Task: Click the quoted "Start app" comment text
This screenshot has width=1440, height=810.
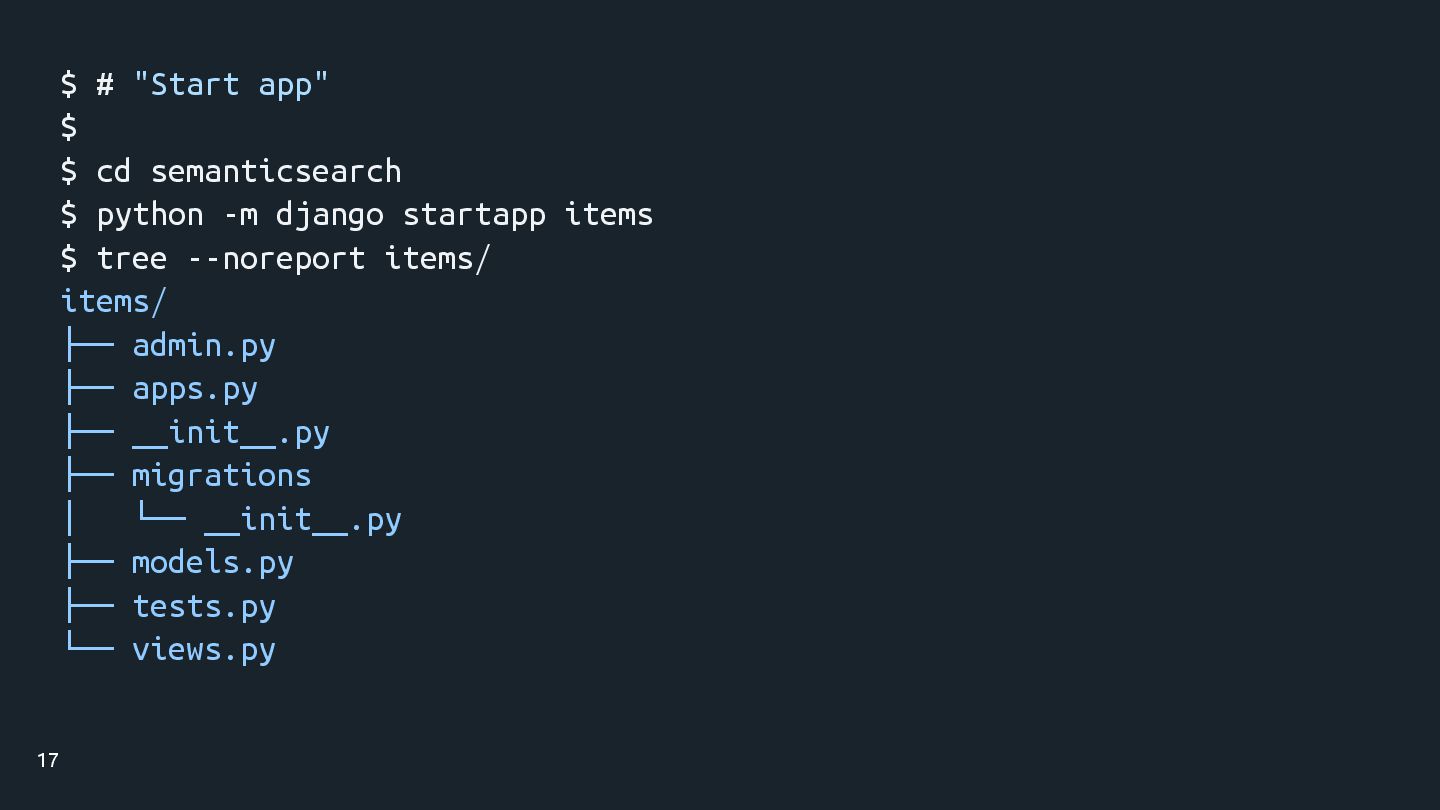Action: [x=230, y=84]
